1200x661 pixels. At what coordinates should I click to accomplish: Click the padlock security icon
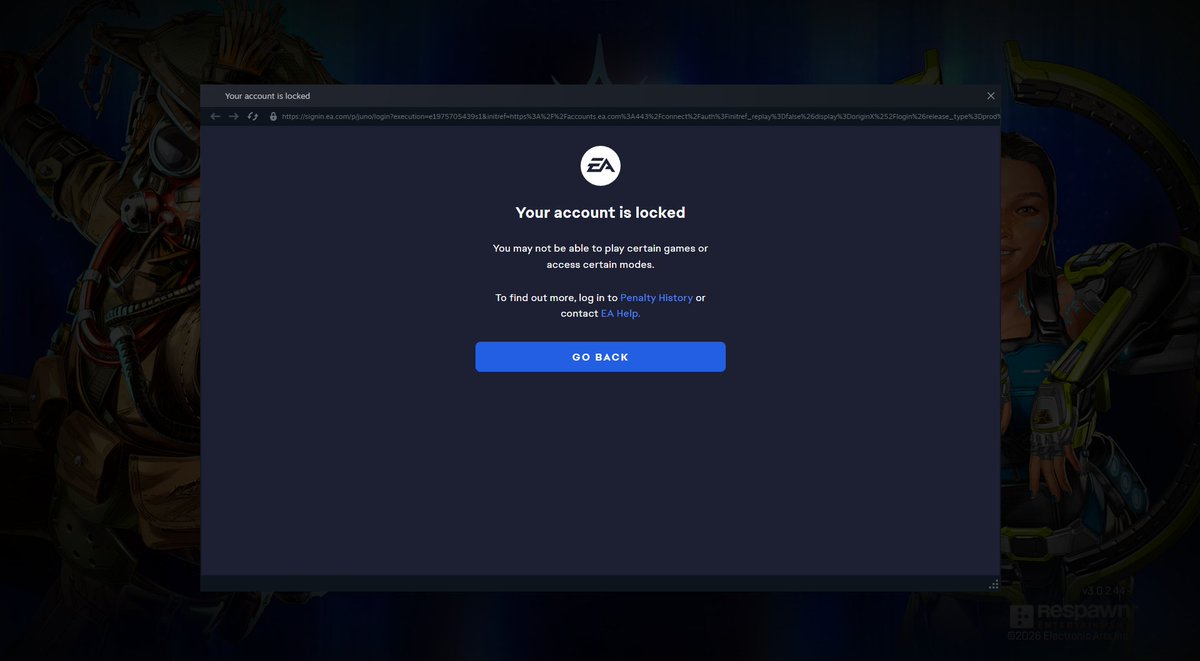pos(273,116)
